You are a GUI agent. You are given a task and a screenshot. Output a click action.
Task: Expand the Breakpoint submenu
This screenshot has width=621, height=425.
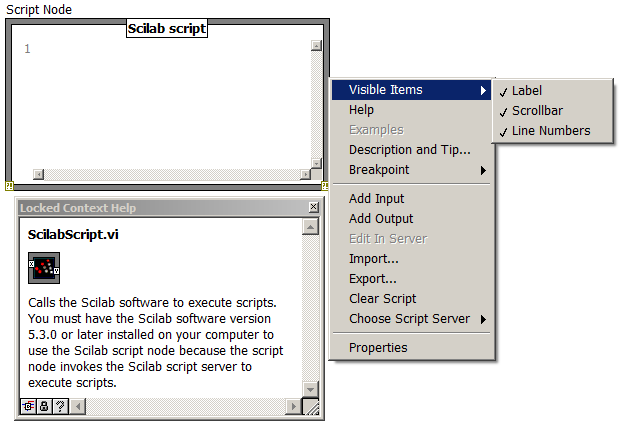(x=411, y=170)
